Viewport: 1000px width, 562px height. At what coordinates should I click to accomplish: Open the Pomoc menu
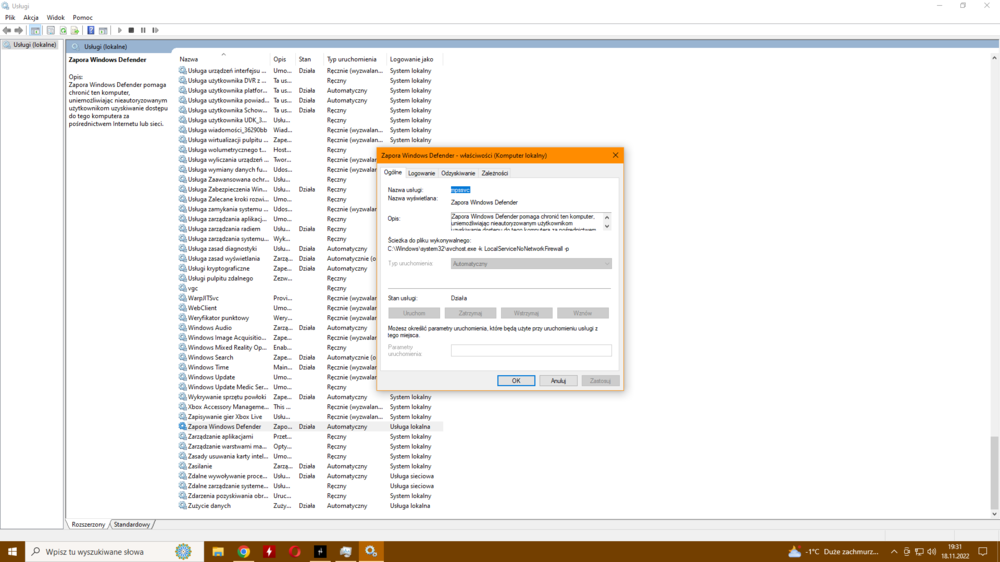[82, 17]
